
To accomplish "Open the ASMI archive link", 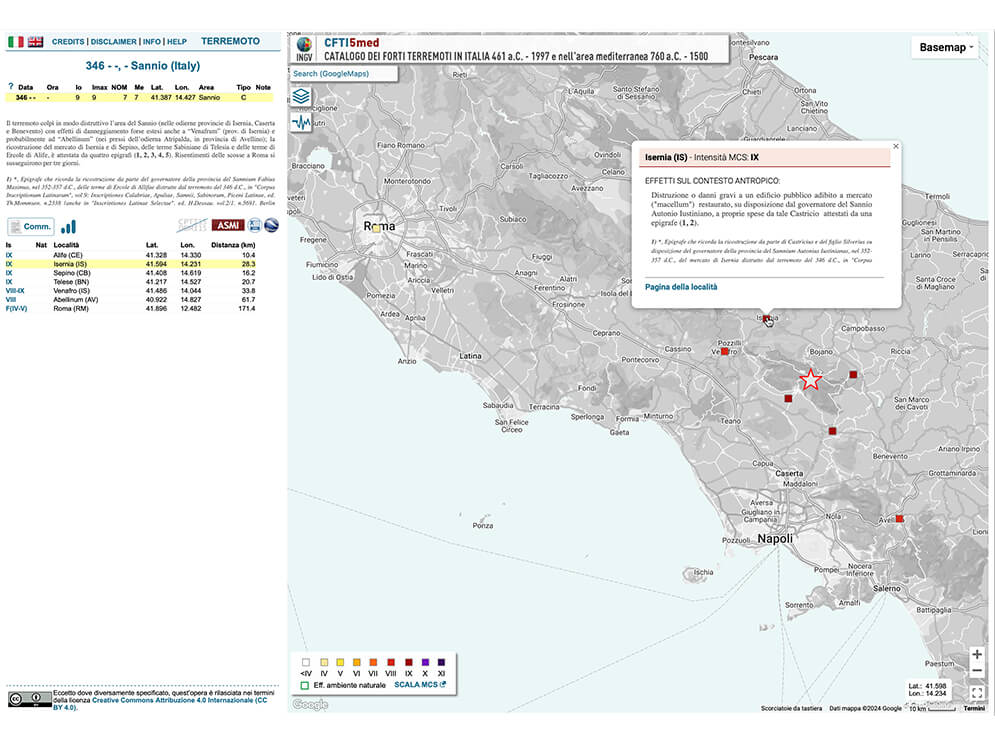I will click(228, 225).
